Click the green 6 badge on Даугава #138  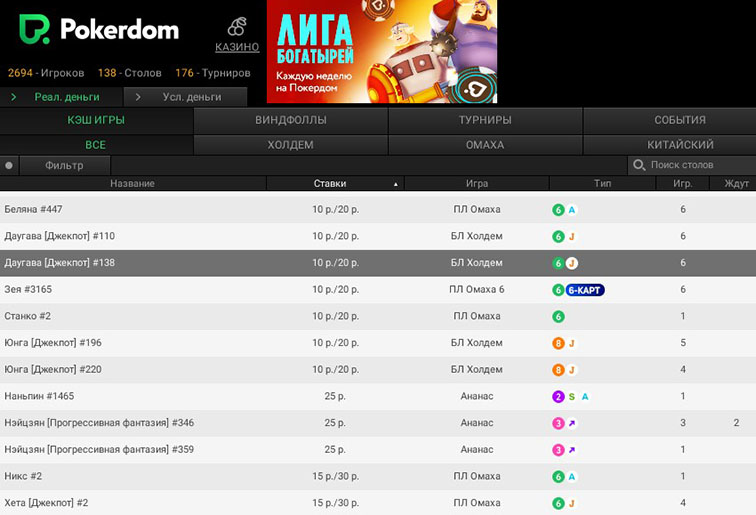tap(558, 263)
